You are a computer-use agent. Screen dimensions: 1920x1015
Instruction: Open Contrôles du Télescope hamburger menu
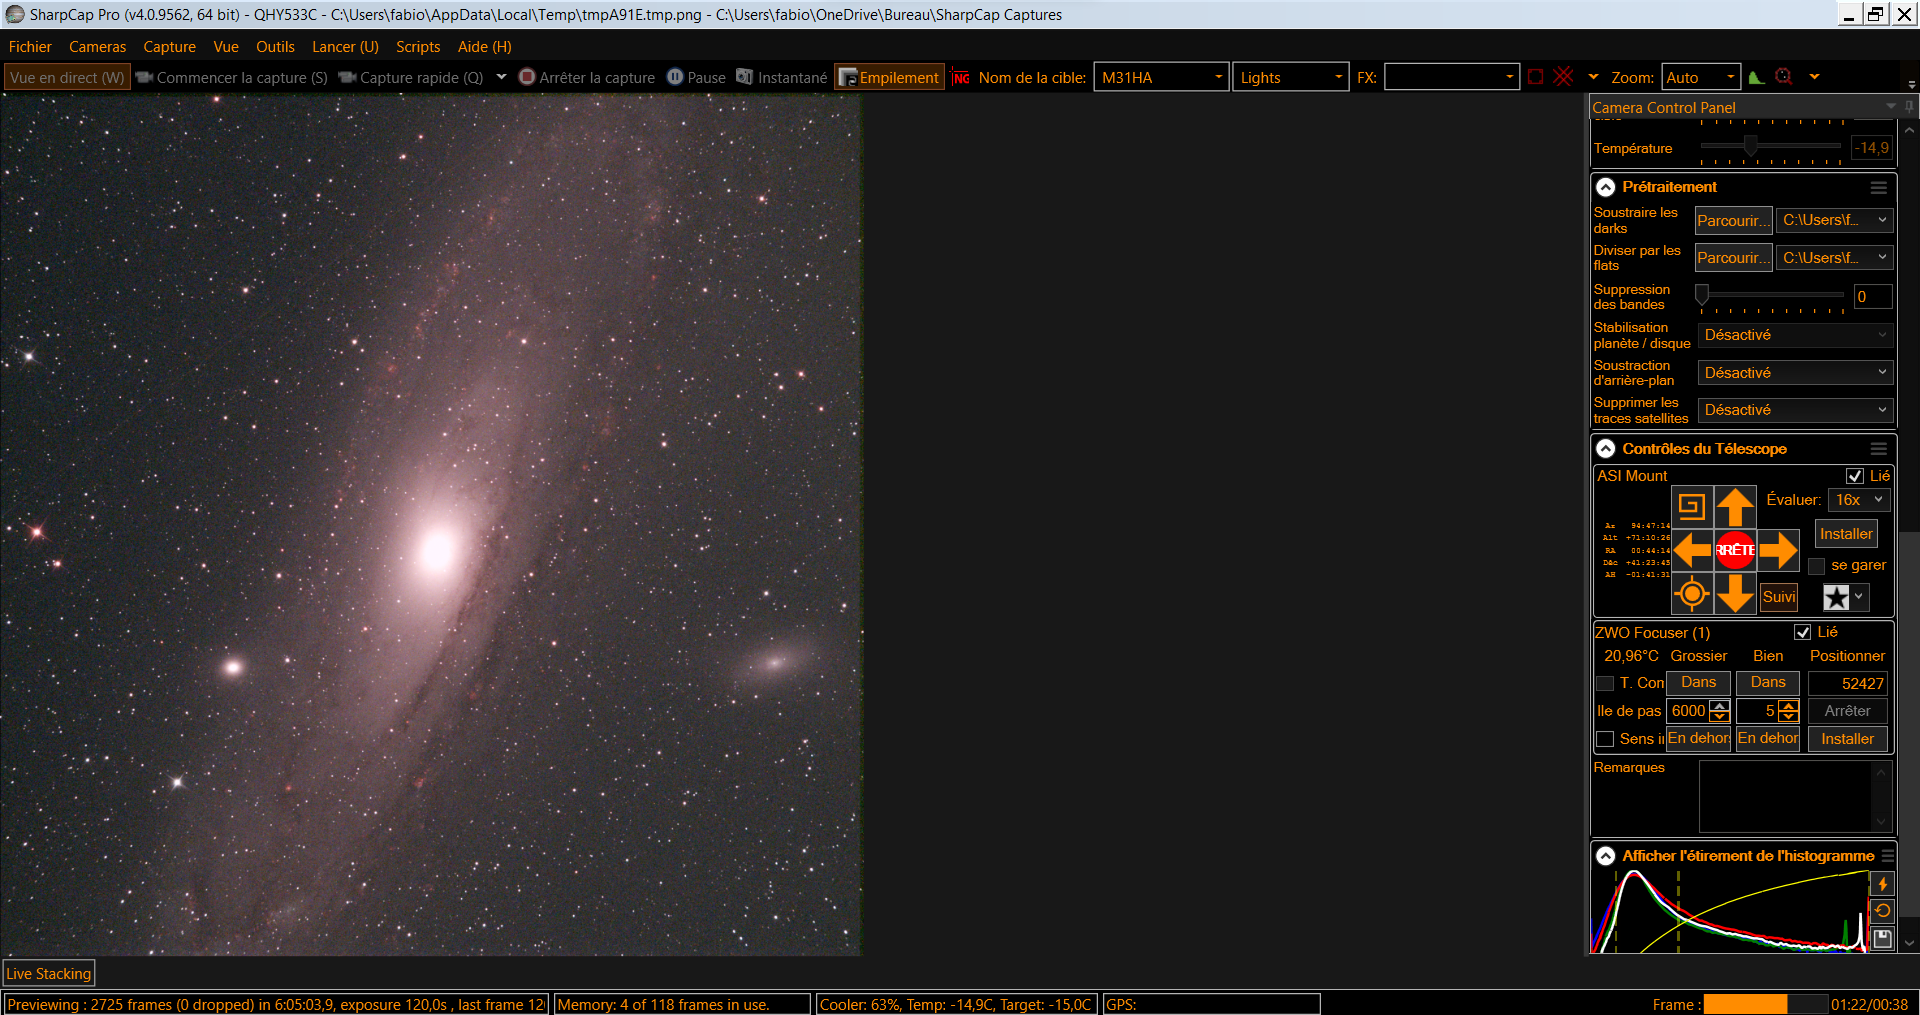[x=1879, y=449]
